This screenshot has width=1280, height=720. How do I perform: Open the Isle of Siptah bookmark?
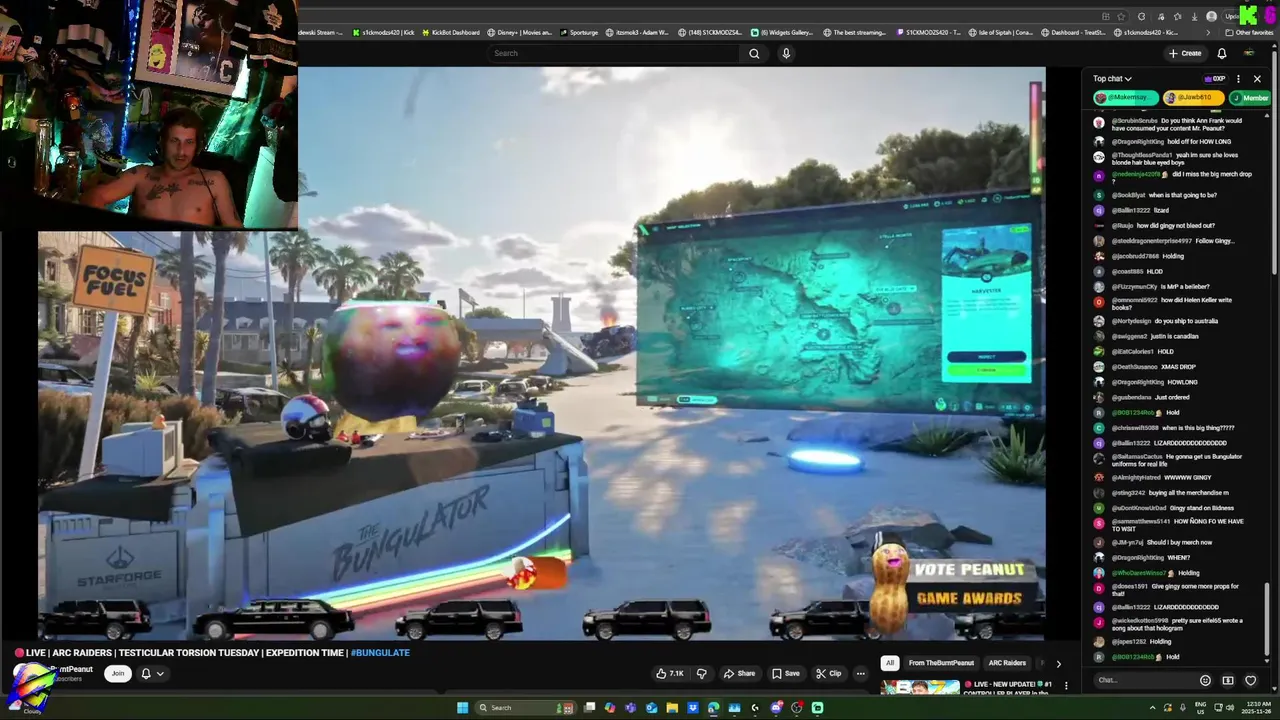tap(1003, 32)
